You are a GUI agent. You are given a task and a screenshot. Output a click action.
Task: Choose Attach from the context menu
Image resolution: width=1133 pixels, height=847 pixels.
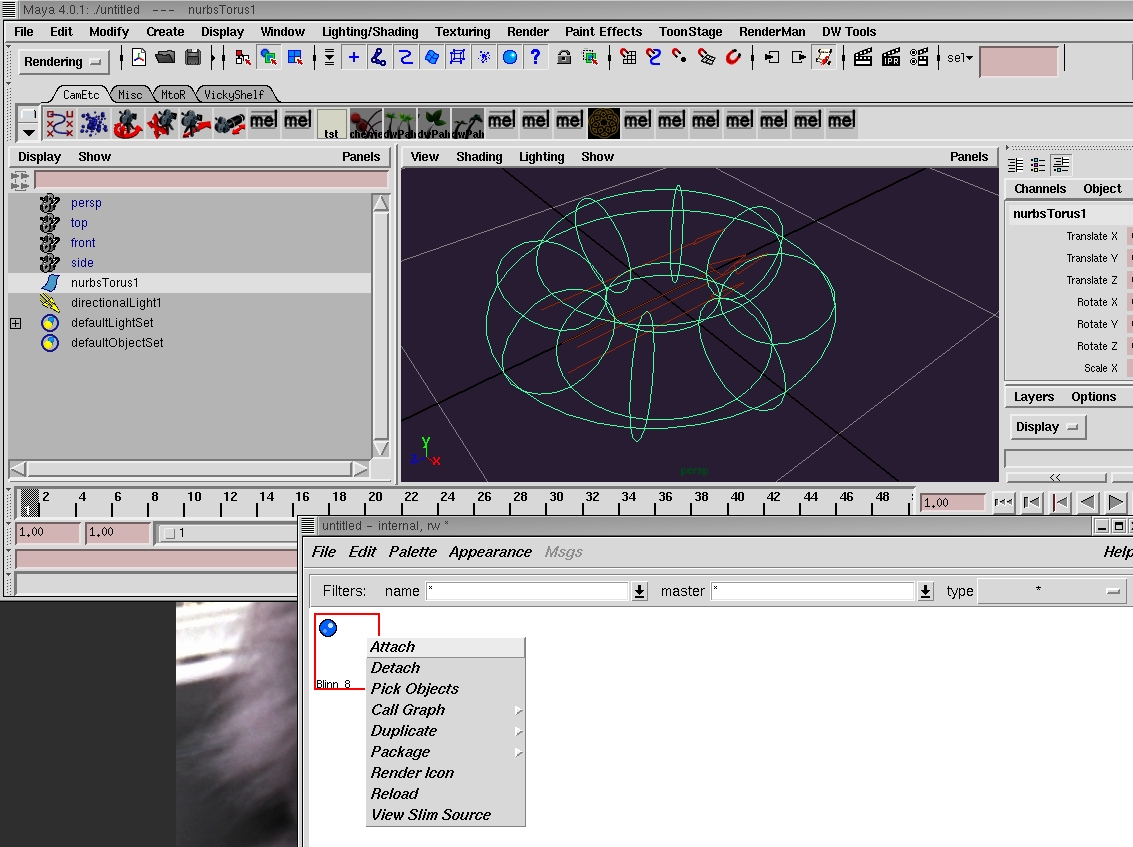[446, 647]
